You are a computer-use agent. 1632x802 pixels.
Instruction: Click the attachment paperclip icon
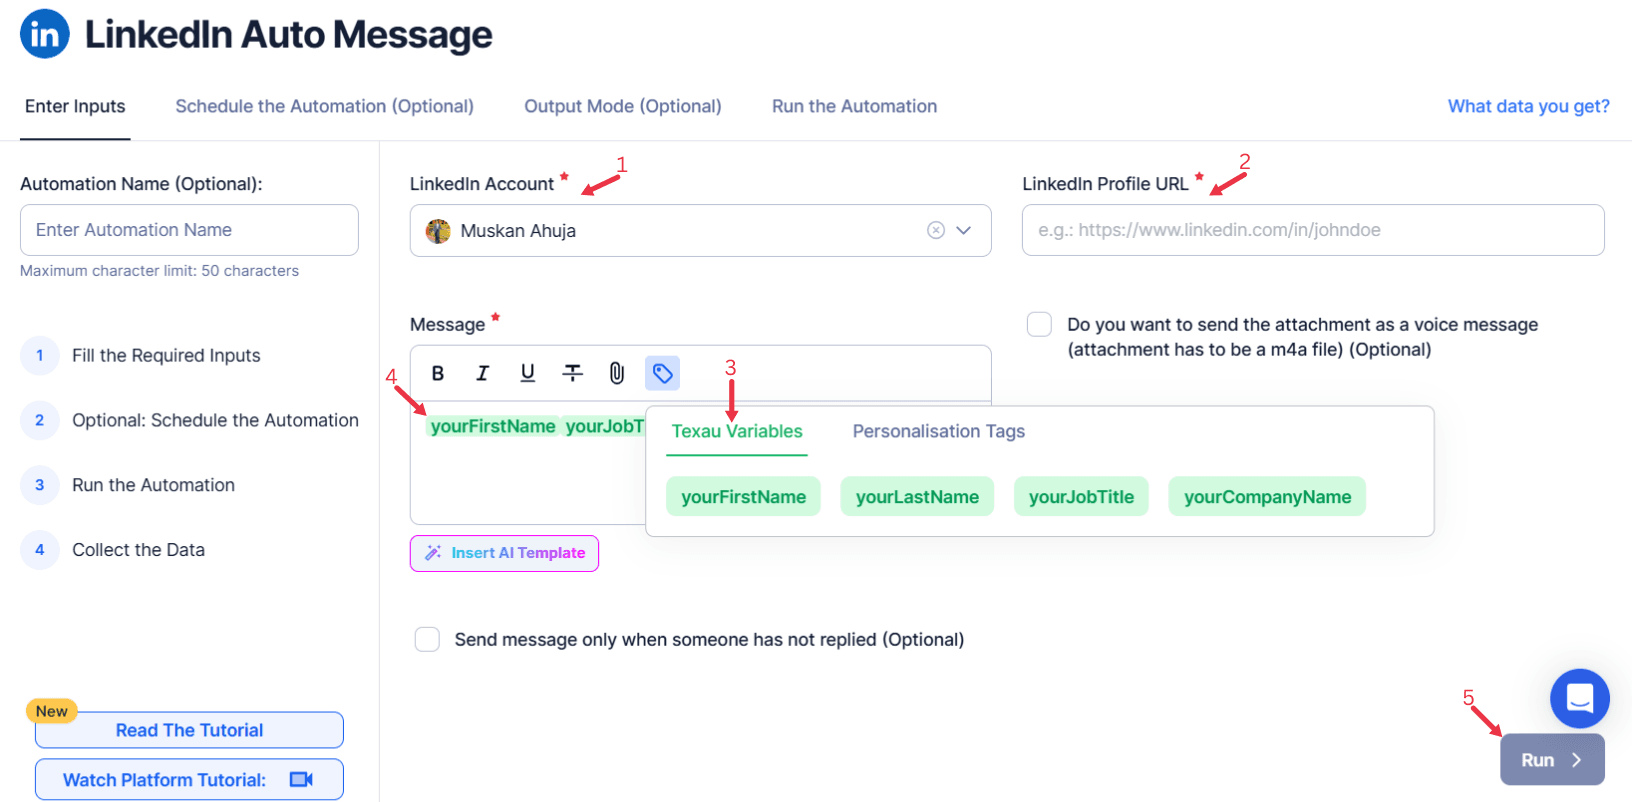[x=617, y=373]
